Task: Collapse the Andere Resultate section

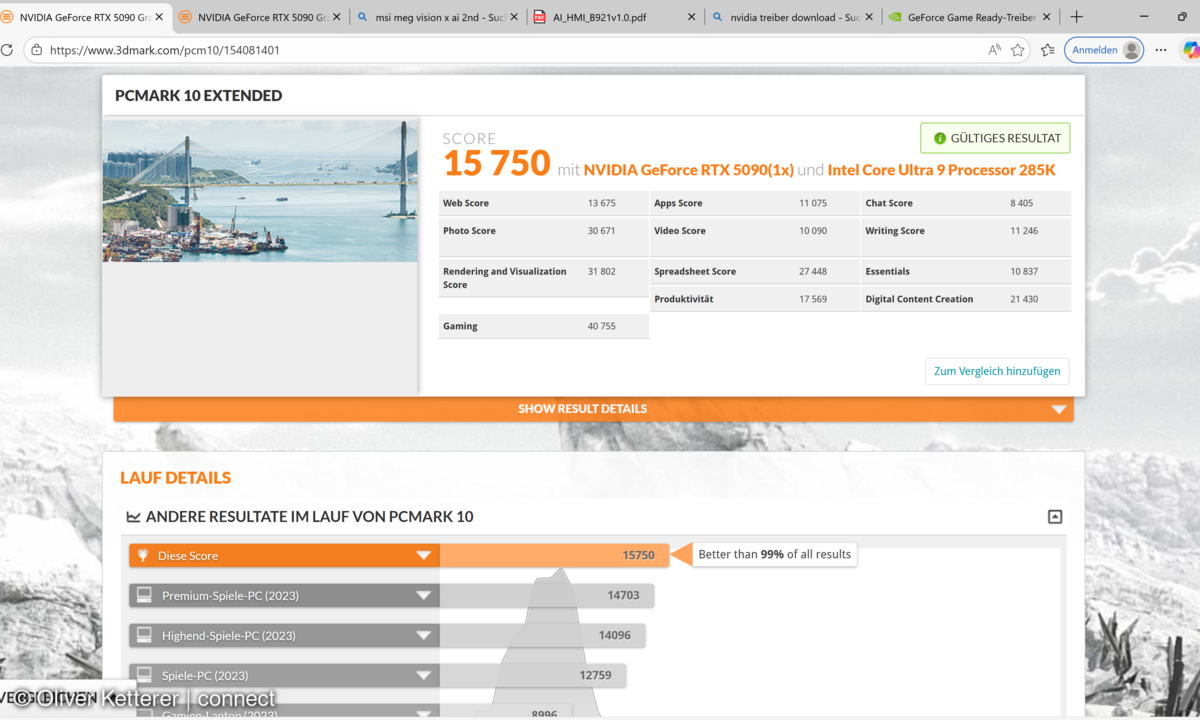Action: click(1054, 517)
